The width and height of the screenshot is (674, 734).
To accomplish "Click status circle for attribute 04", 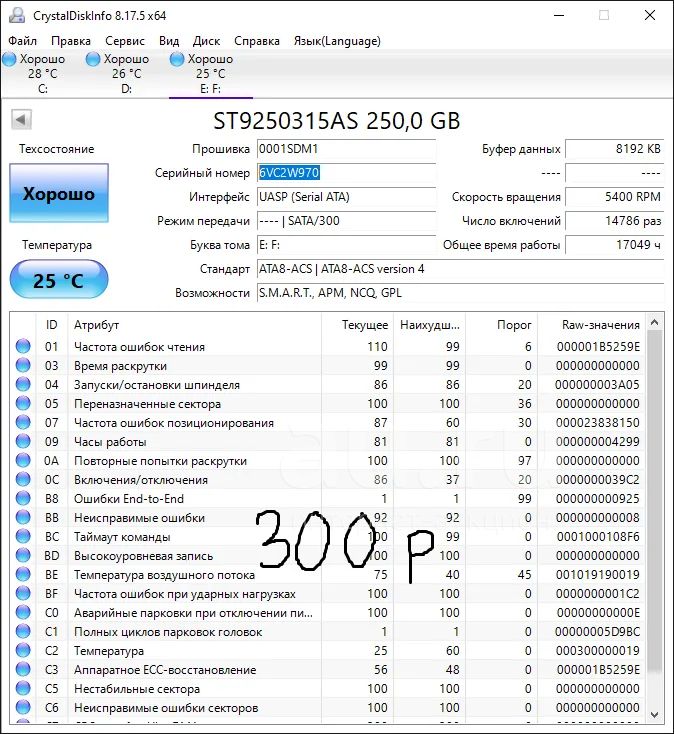I will (23, 384).
